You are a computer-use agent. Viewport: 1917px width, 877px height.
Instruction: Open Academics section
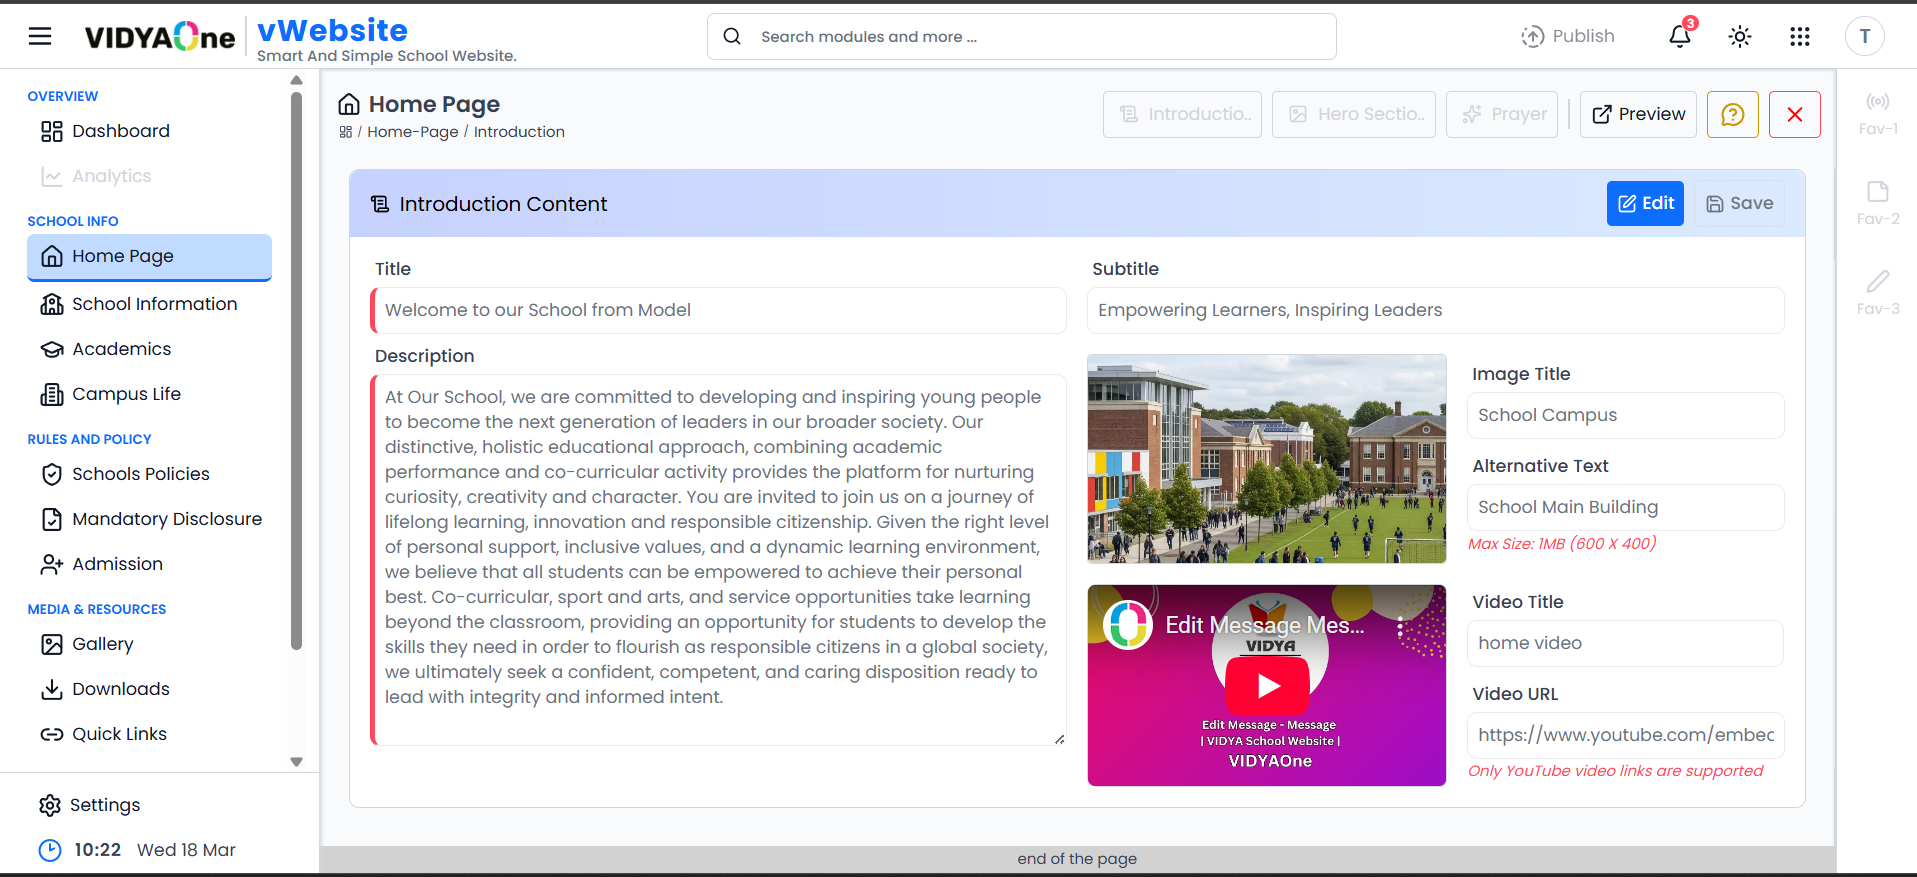150,349
